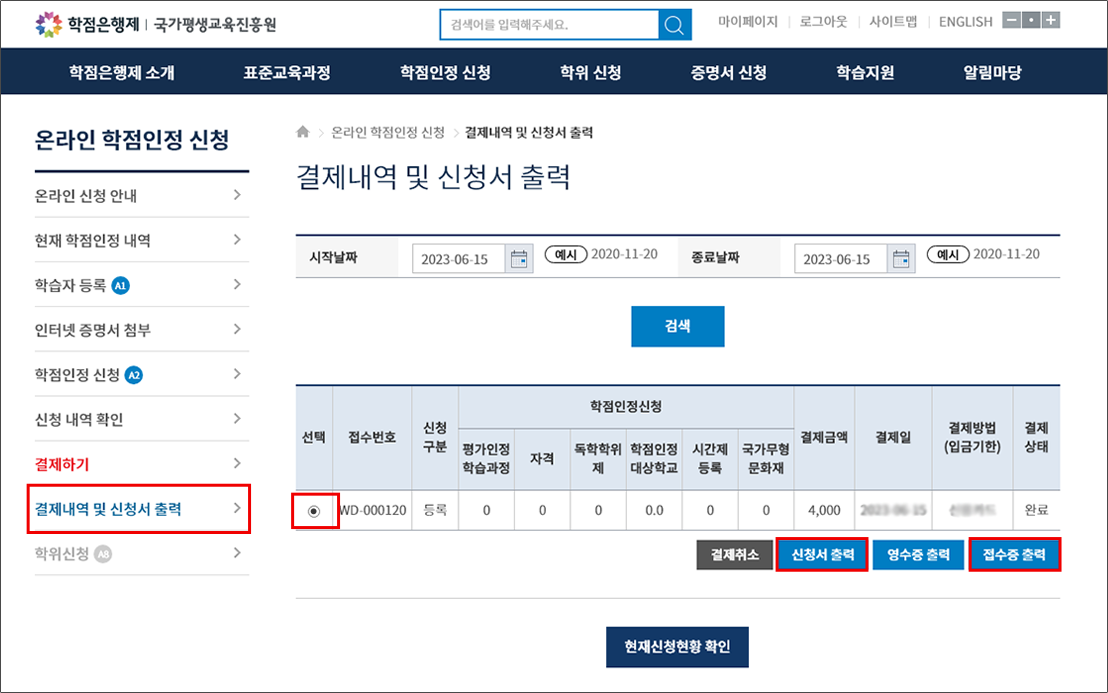Click the 시작날짜 date input field
Viewport: 1108px width, 693px height.
(457, 259)
